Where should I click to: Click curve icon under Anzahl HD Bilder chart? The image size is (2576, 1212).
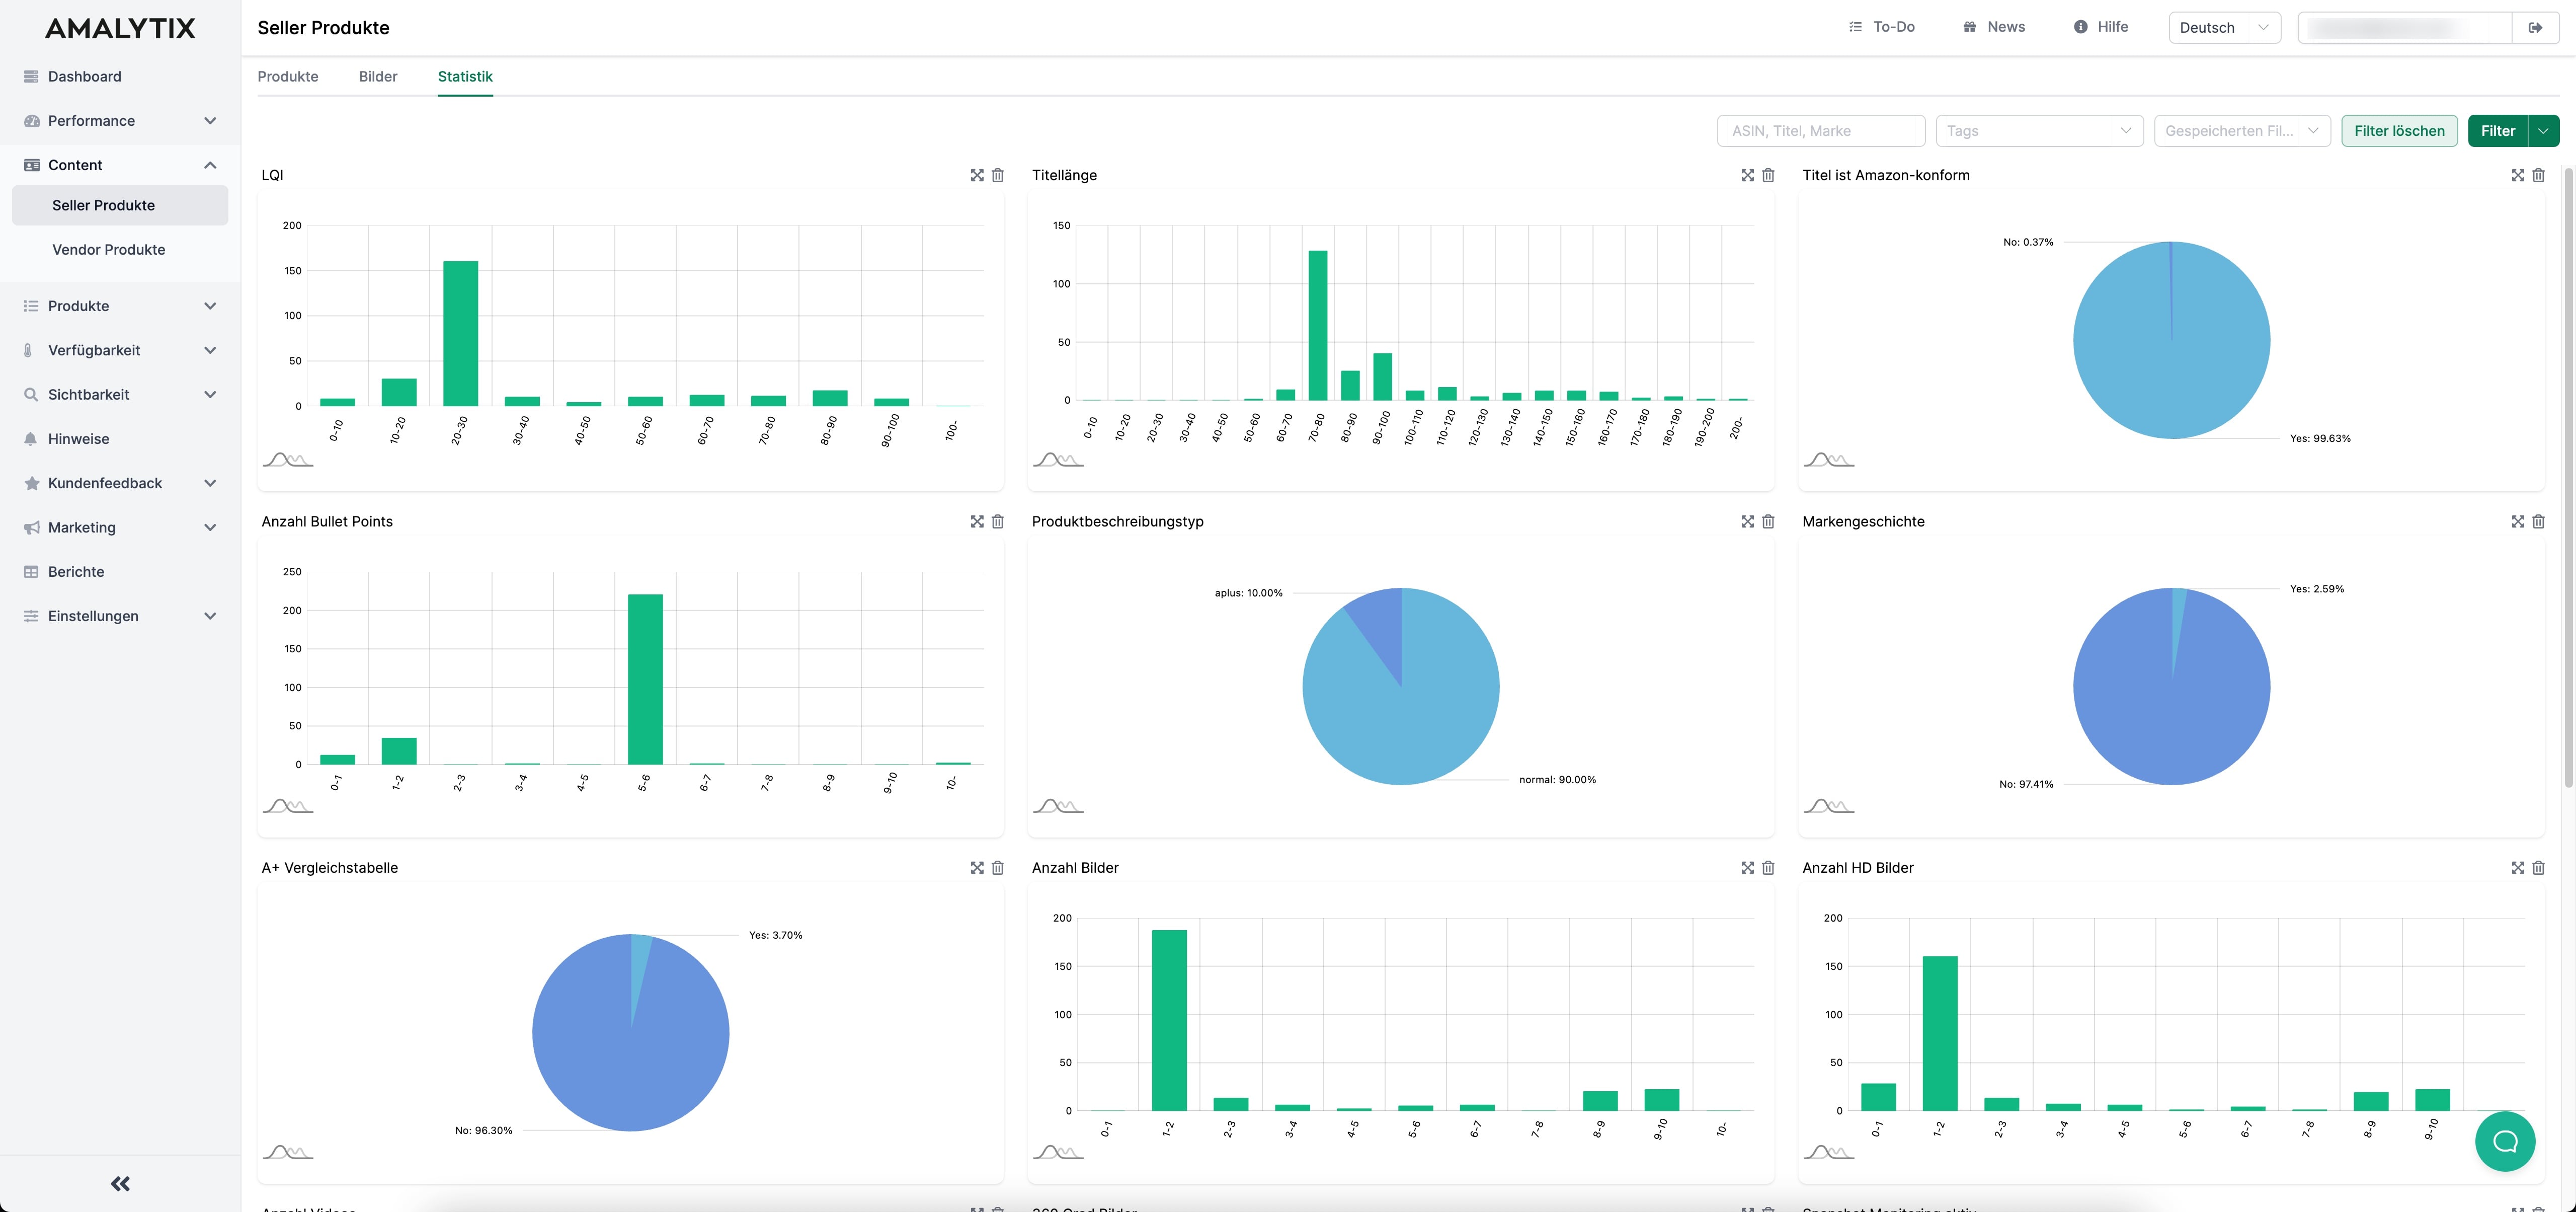pos(1829,1152)
